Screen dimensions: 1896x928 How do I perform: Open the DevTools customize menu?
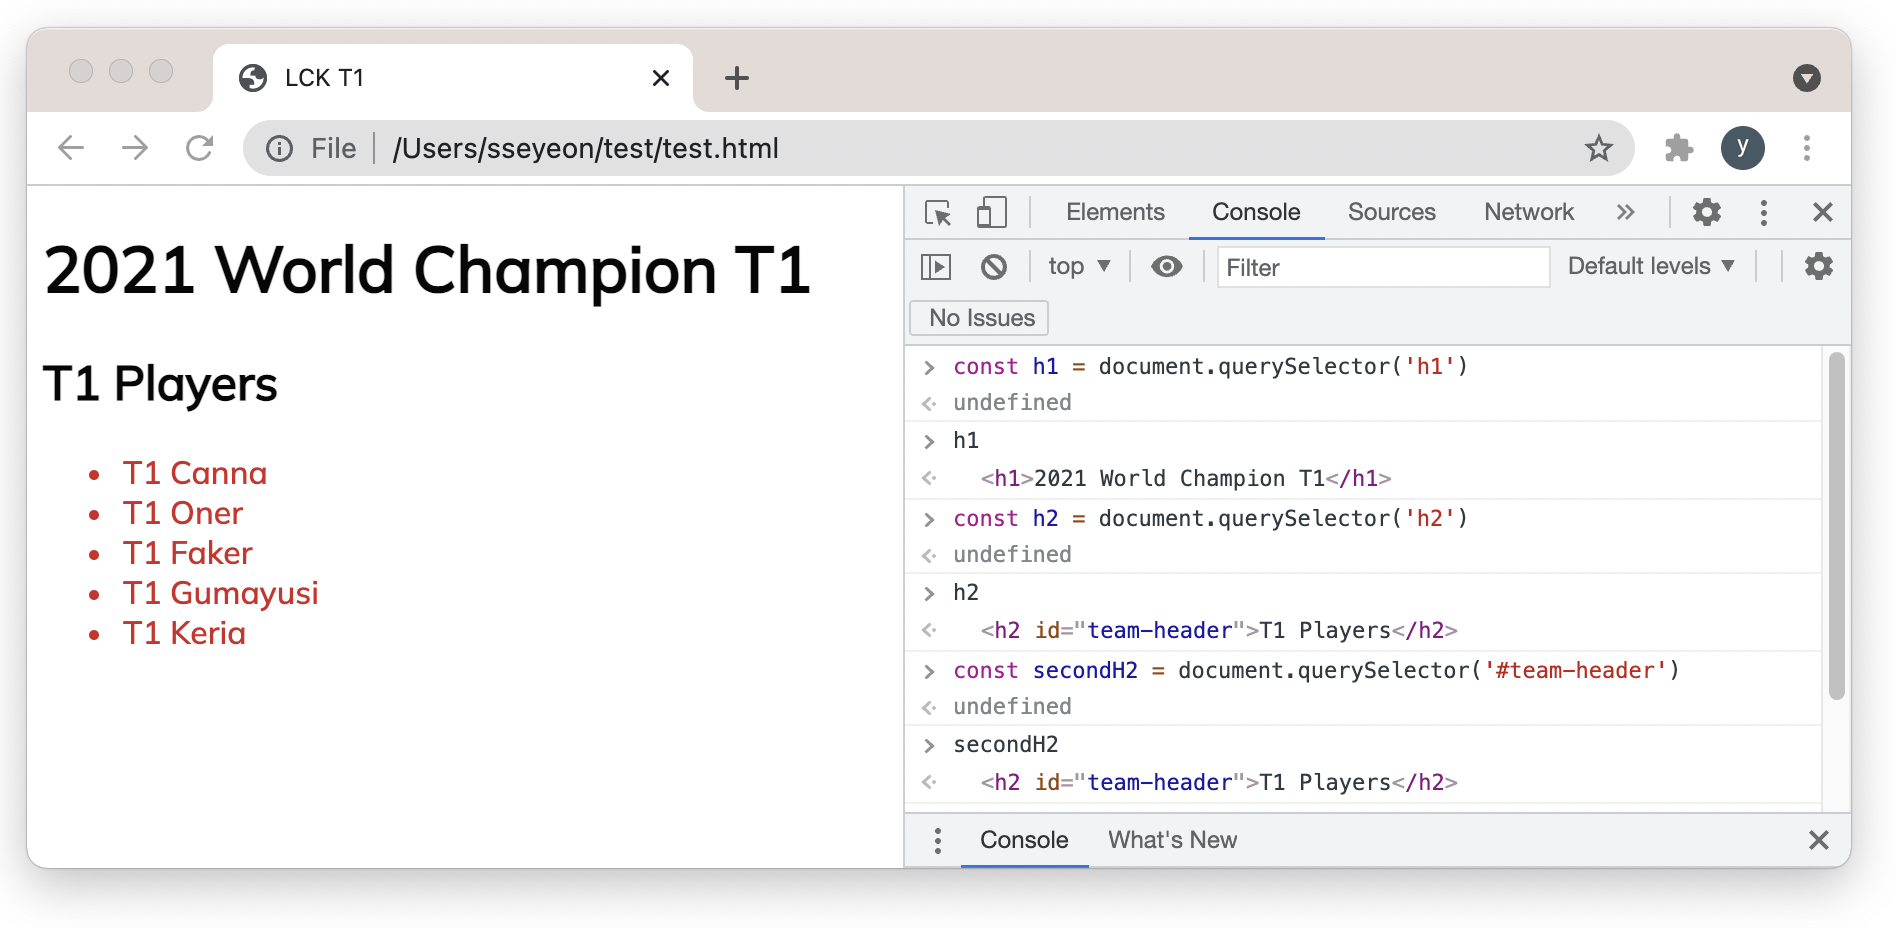point(1764,212)
